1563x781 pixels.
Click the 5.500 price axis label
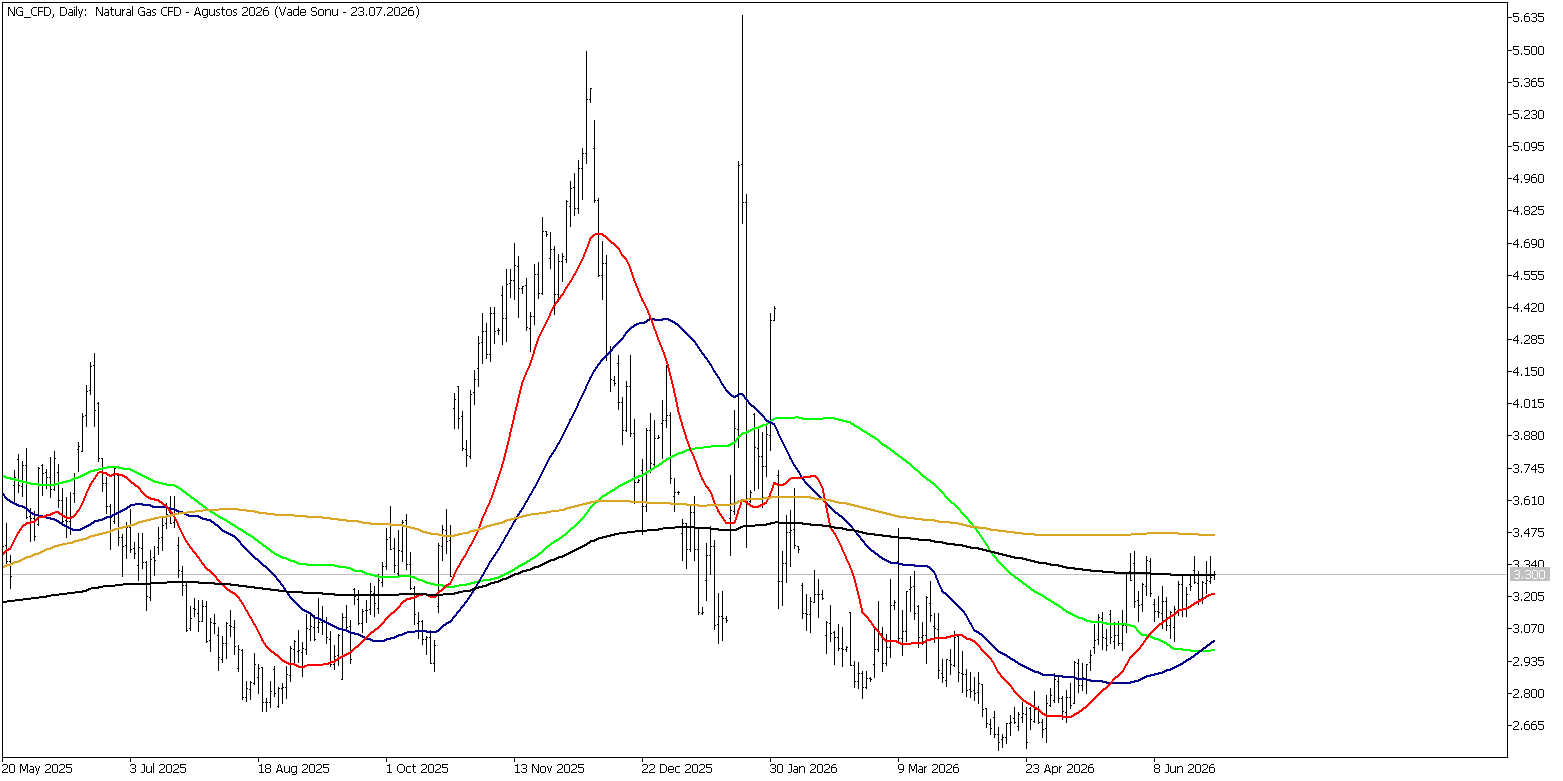click(1530, 50)
